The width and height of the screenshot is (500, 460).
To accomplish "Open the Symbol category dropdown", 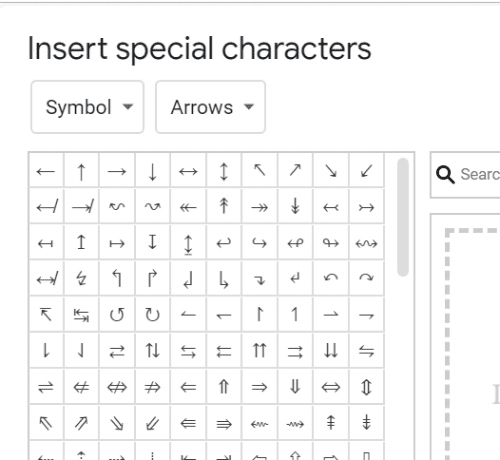I will click(87, 107).
